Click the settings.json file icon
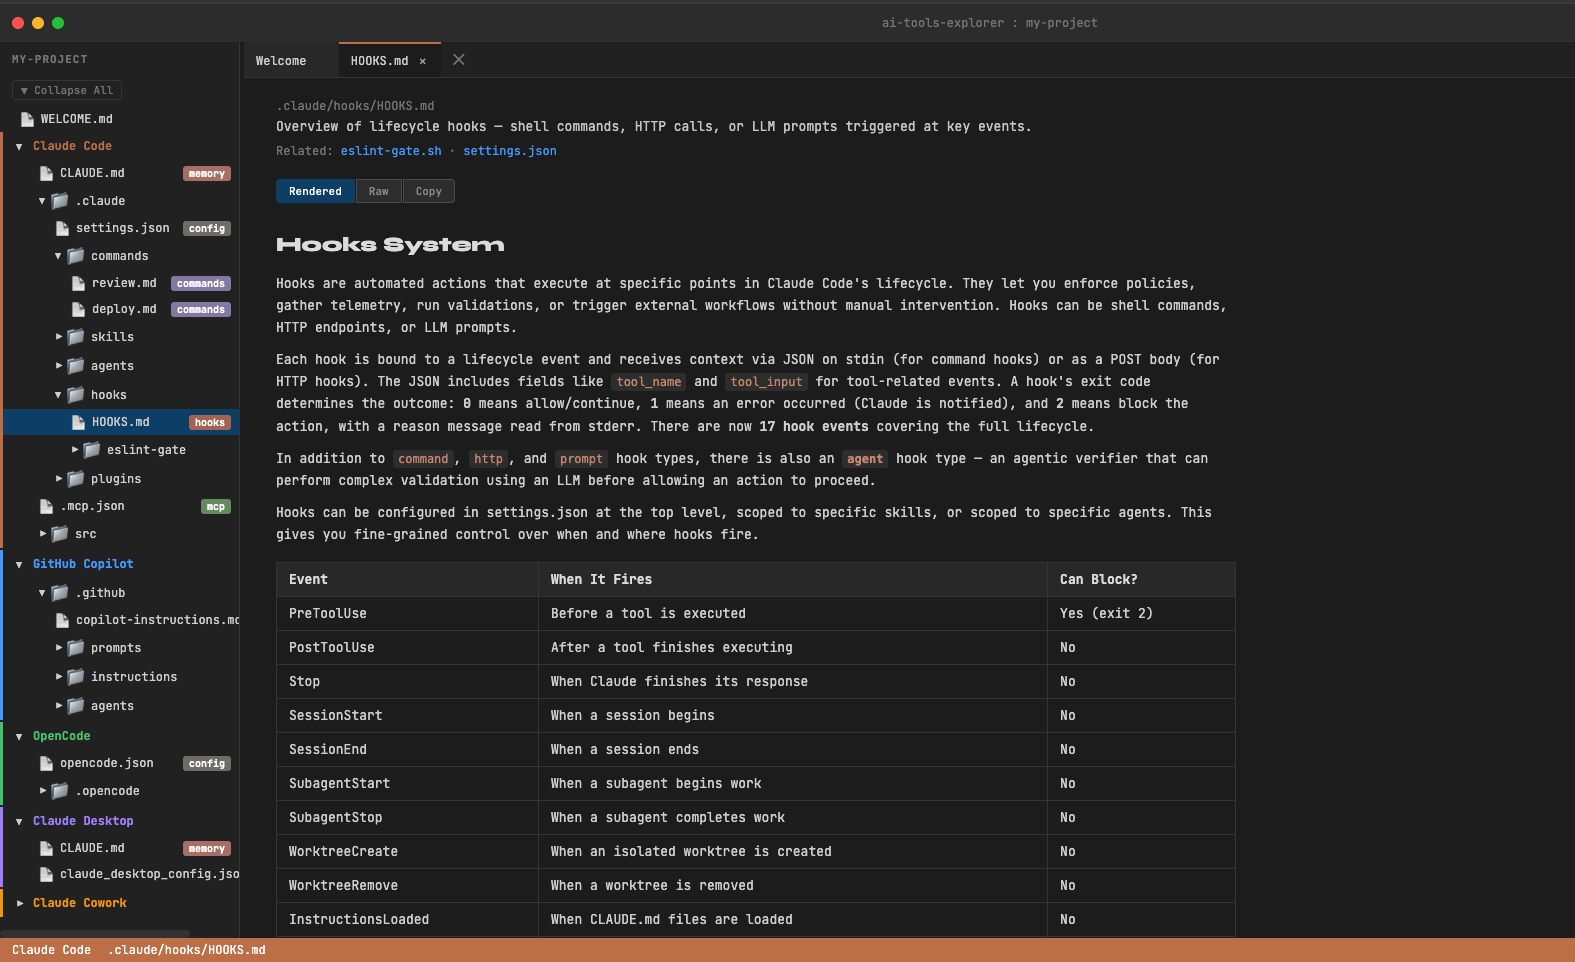Image resolution: width=1575 pixels, height=962 pixels. (x=62, y=228)
